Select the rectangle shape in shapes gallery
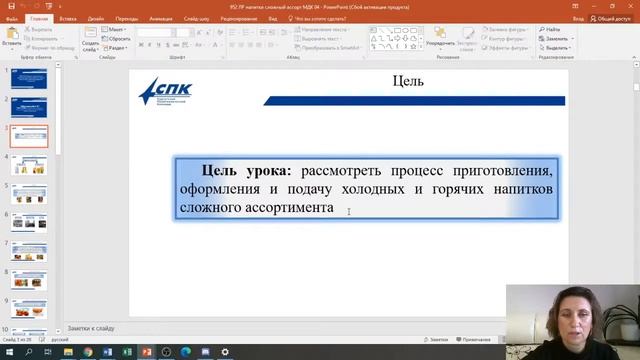Viewport: 640px width, 360px height. click(397, 30)
